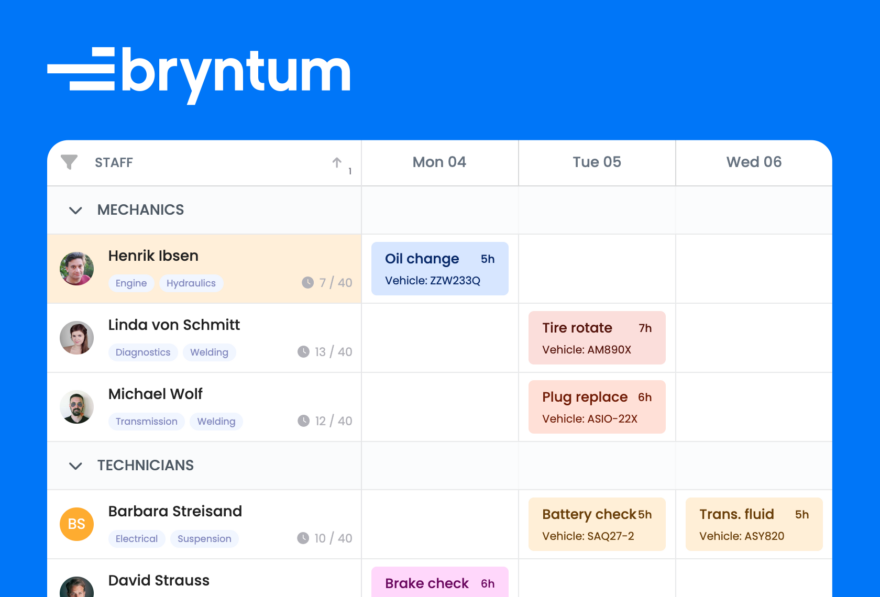The image size is (880, 597).
Task: Click the Transmission skill tag
Action: click(146, 421)
